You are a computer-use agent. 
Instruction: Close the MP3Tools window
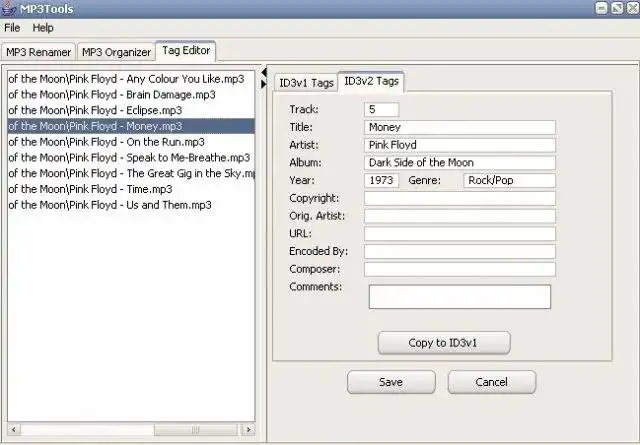633,8
